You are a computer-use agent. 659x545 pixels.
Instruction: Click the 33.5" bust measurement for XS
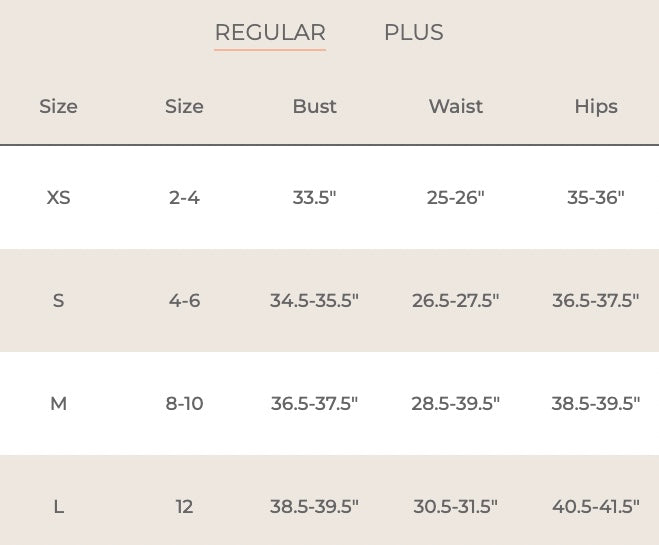coord(314,197)
